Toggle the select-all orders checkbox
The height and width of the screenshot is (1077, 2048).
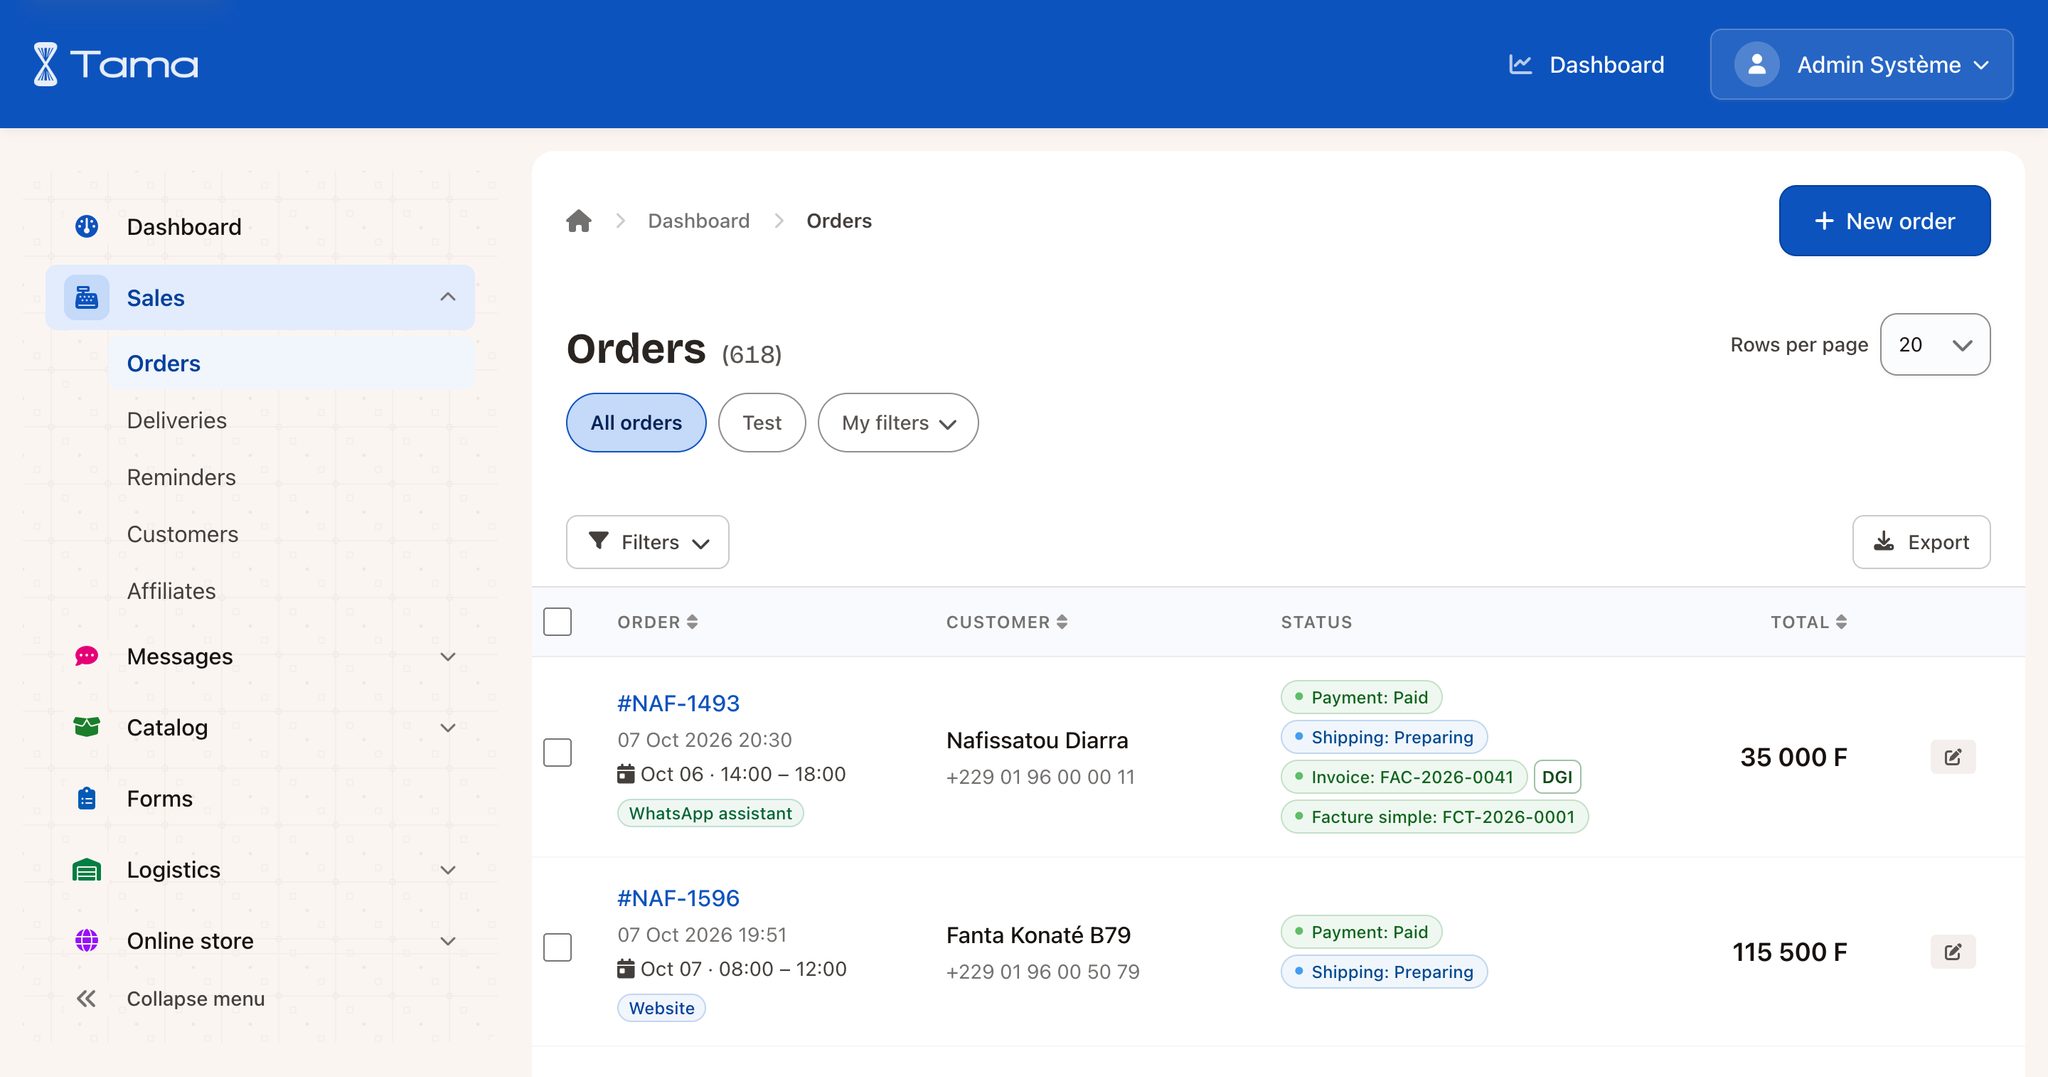(x=557, y=622)
